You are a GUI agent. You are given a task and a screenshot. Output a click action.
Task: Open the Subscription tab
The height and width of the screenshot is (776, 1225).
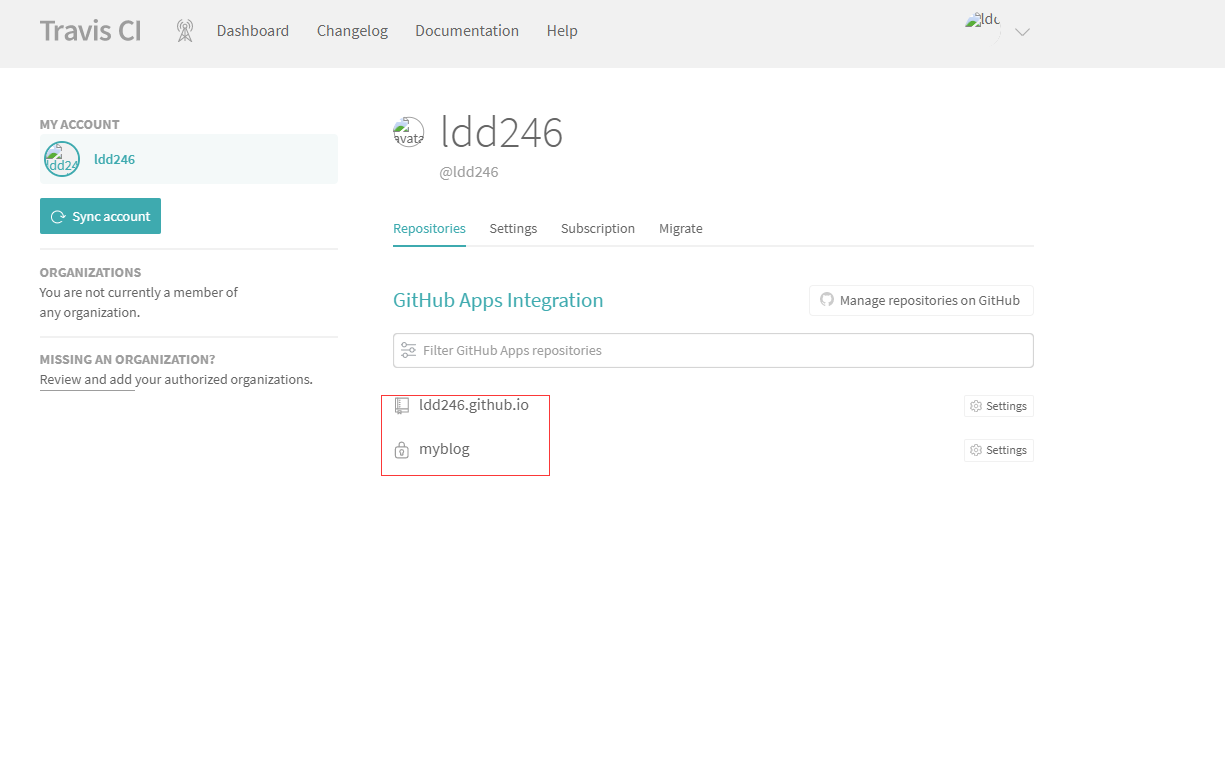tap(598, 228)
